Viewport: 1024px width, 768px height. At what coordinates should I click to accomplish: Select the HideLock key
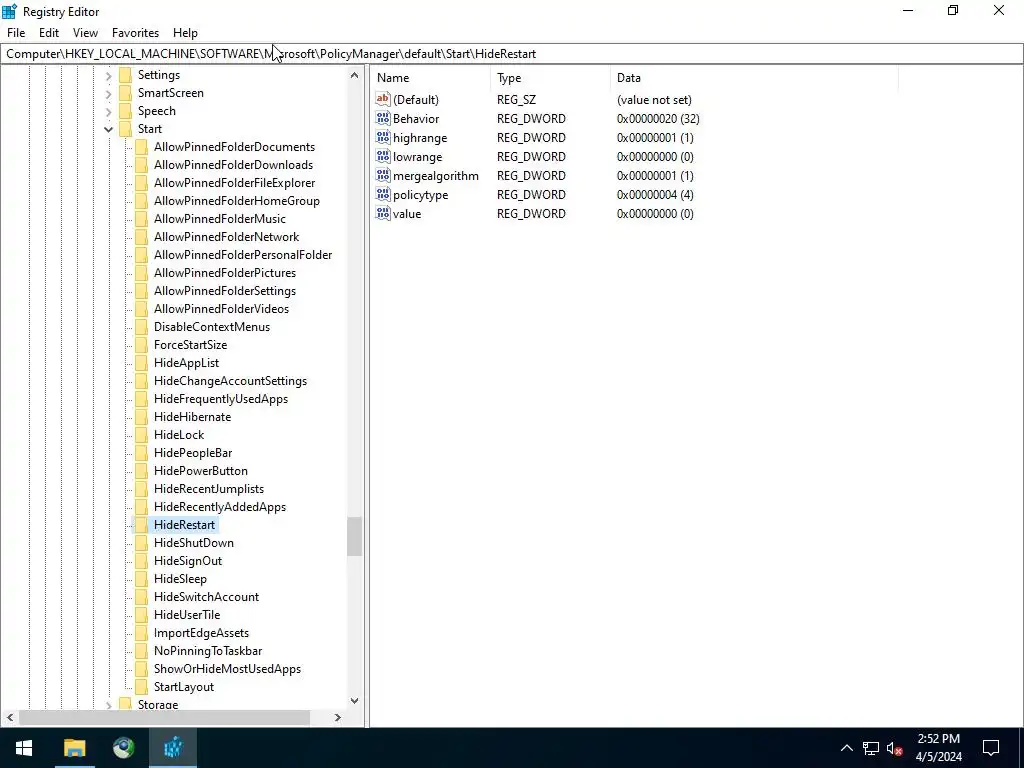click(x=180, y=434)
